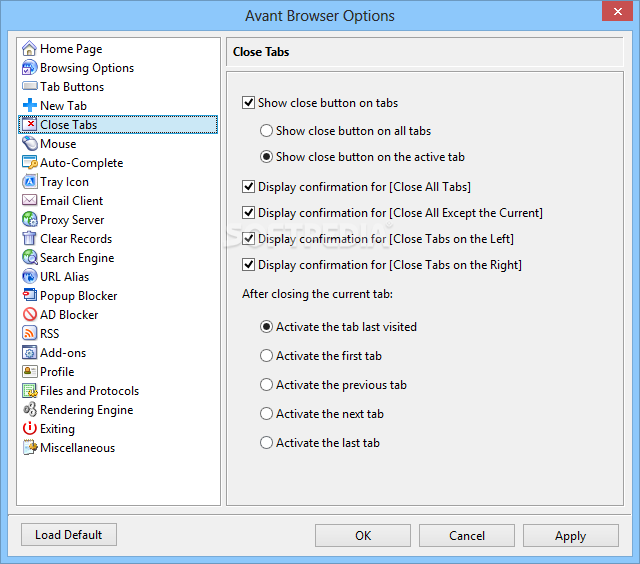Confirm settings with the OK button
640x564 pixels.
pyautogui.click(x=363, y=535)
